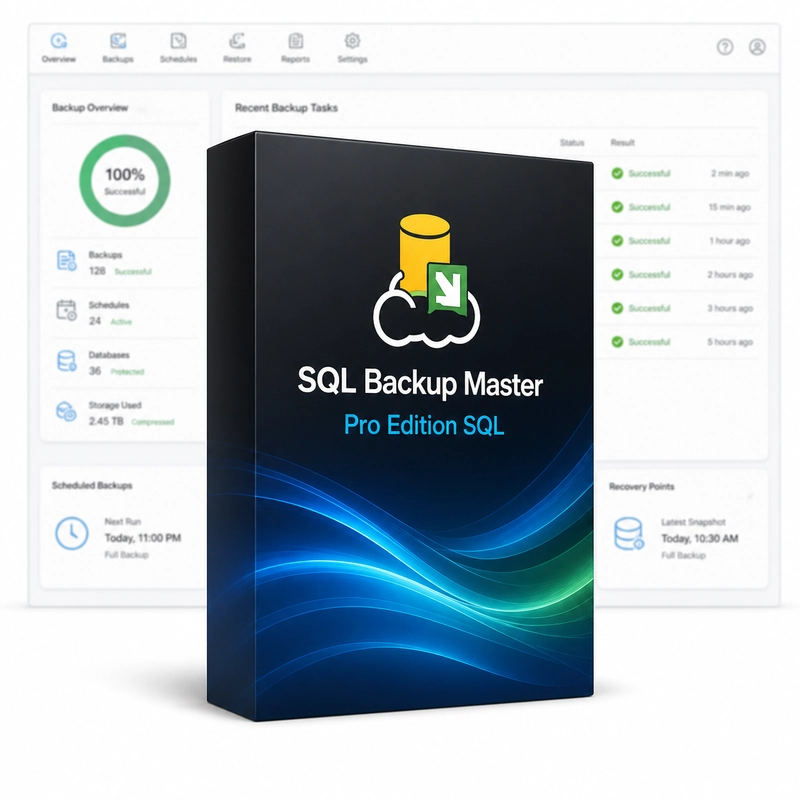Click the Schedules calendar icon in overview
Image resolution: width=800 pixels, height=800 pixels.
(66, 310)
